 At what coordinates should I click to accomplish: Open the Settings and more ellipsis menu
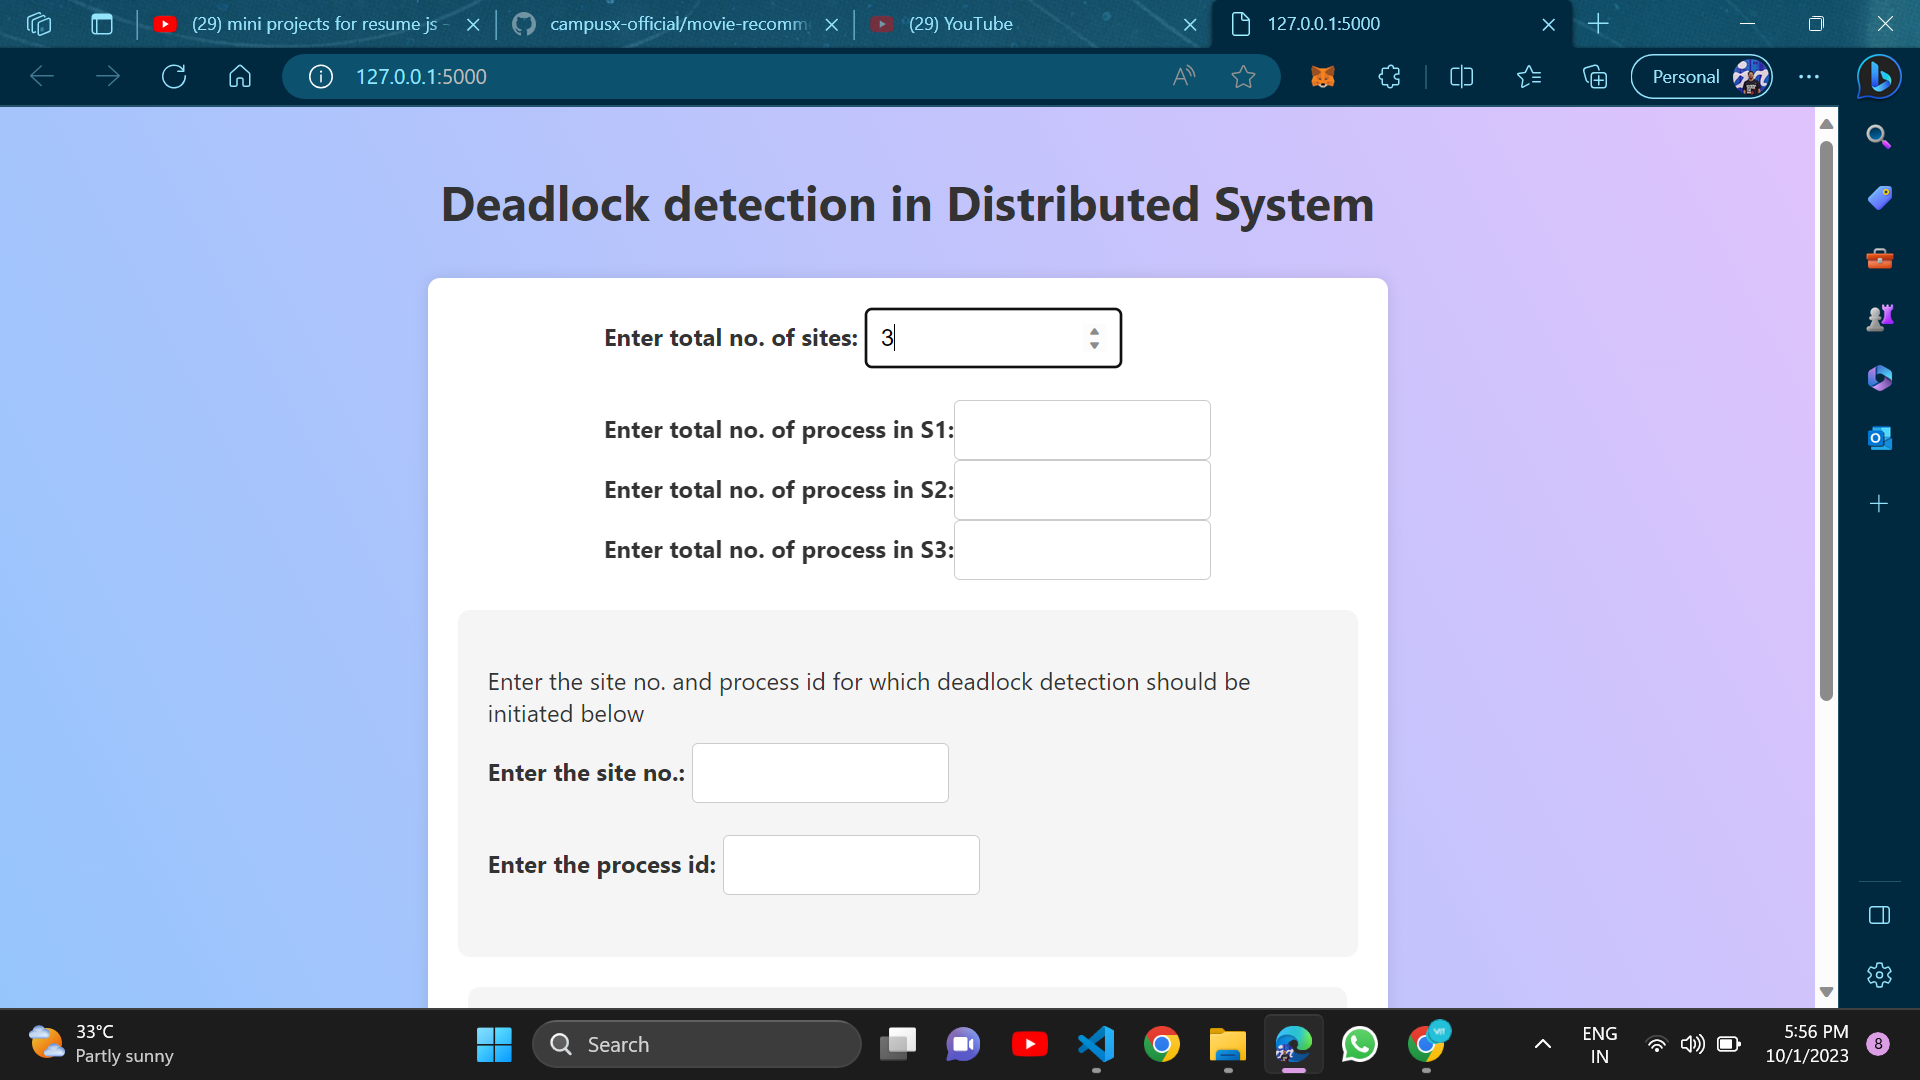tap(1810, 76)
